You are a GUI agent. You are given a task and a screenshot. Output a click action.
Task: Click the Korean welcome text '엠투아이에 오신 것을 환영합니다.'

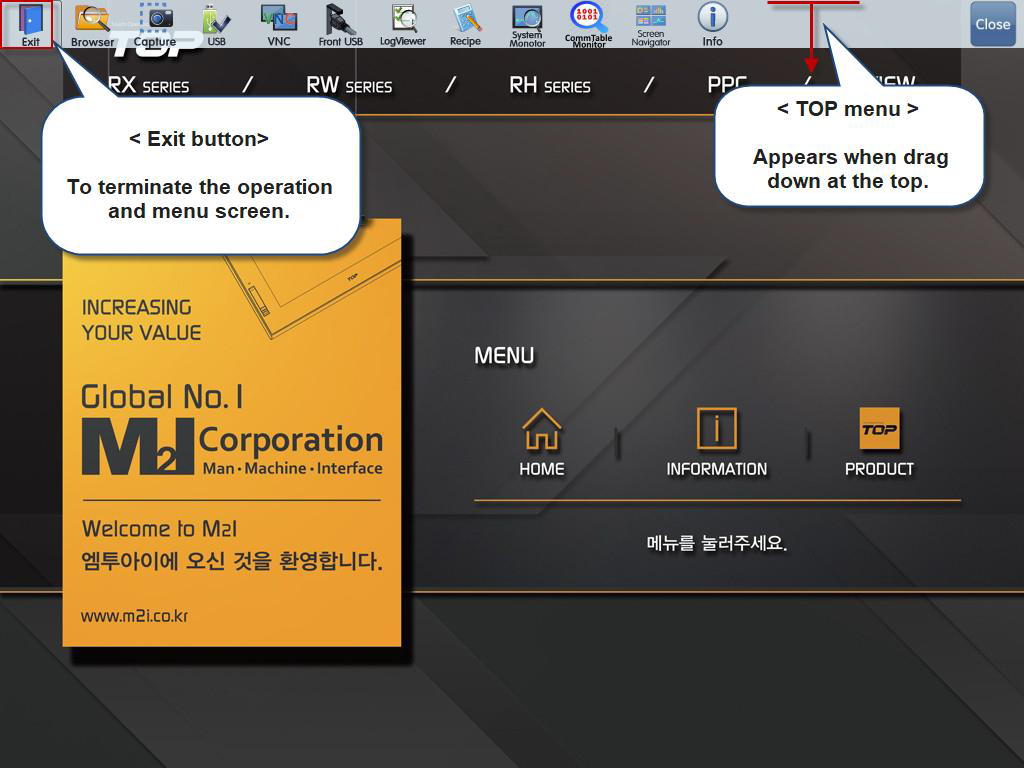tap(232, 561)
